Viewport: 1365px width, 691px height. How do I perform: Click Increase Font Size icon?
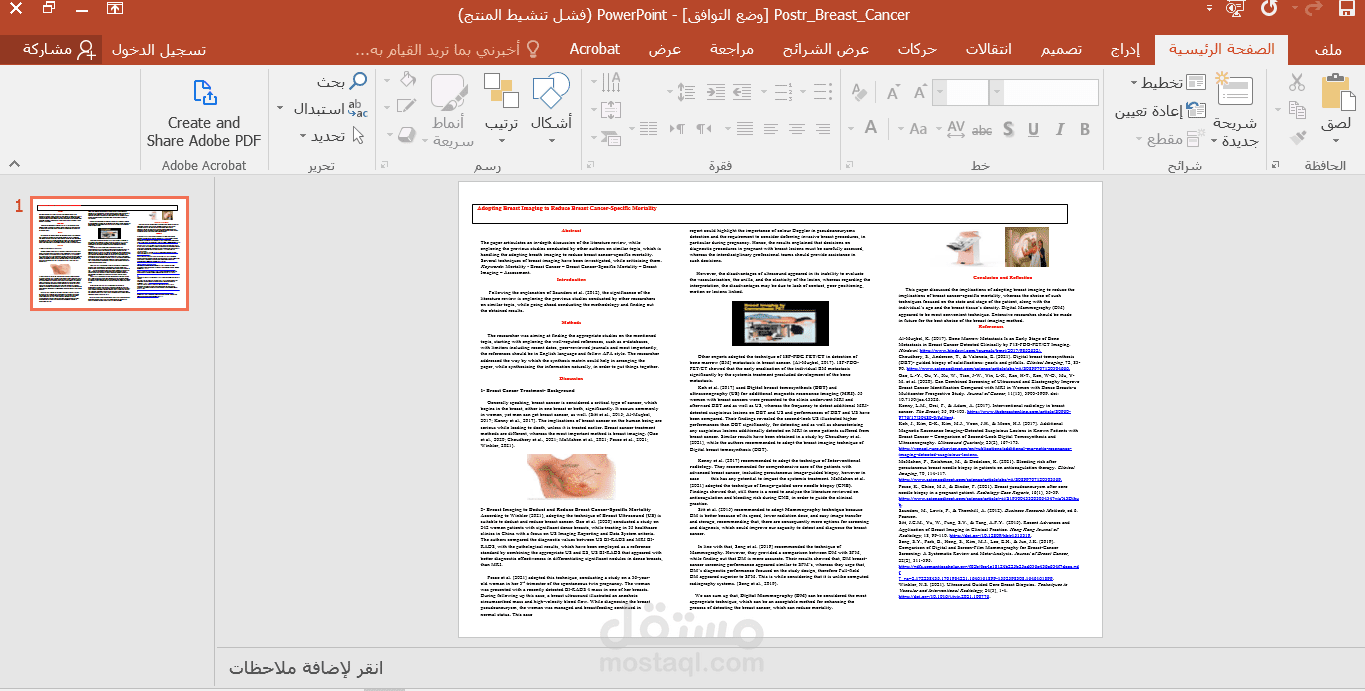click(x=919, y=92)
